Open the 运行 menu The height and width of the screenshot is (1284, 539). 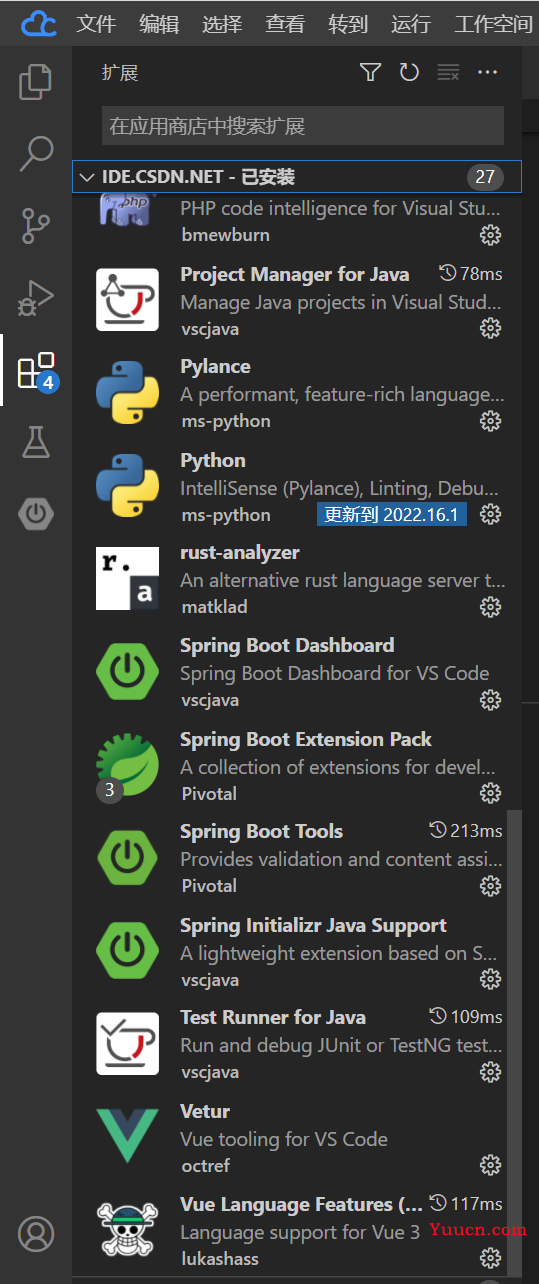[411, 24]
